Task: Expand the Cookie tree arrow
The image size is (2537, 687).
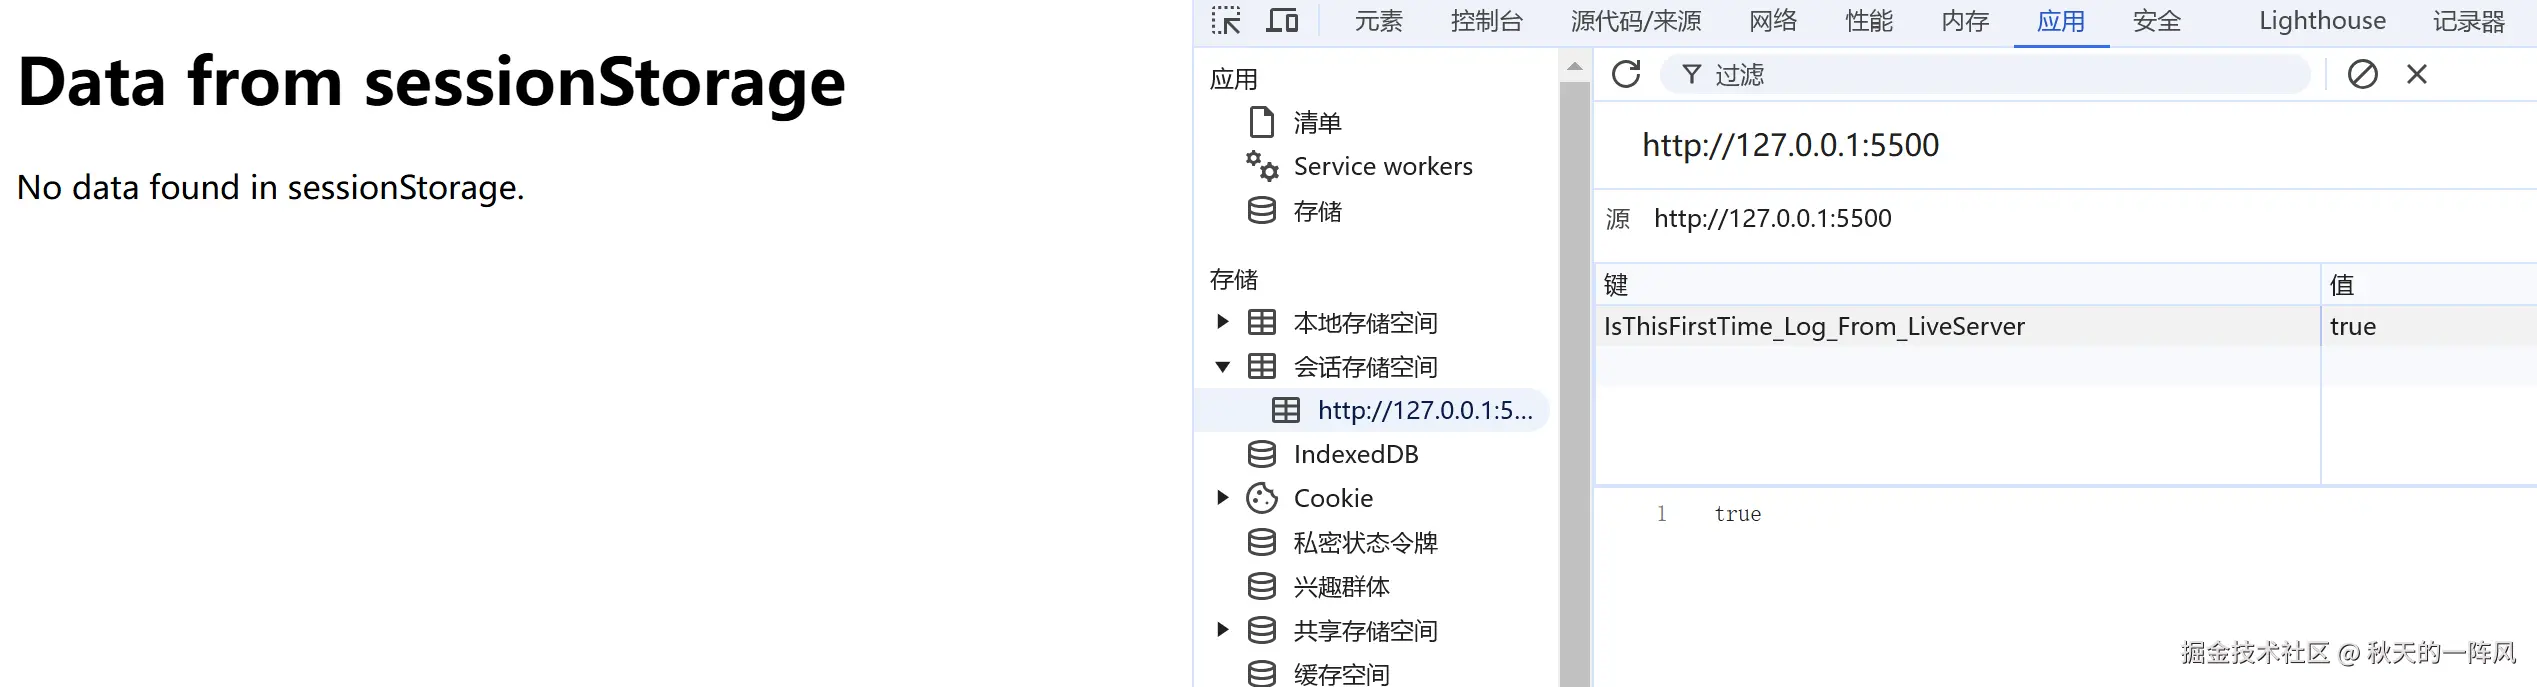Action: pos(1222,497)
